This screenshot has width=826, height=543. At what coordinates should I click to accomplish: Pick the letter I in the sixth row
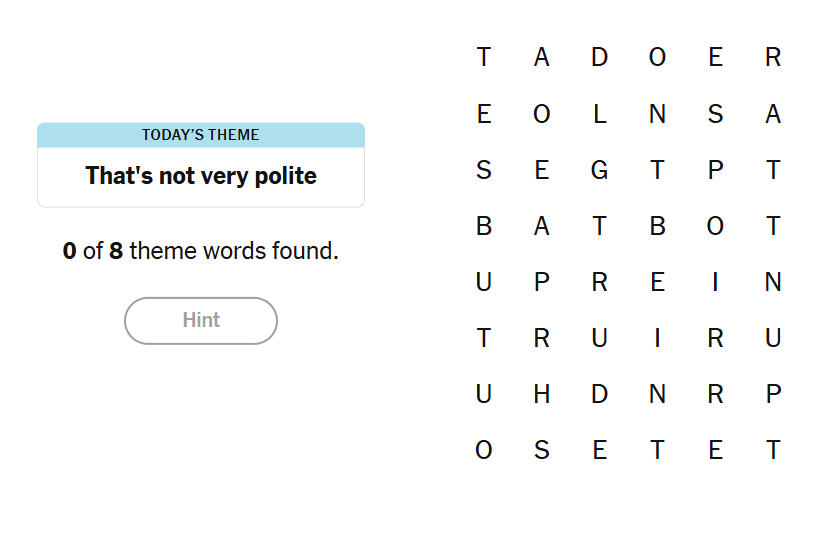pyautogui.click(x=657, y=338)
